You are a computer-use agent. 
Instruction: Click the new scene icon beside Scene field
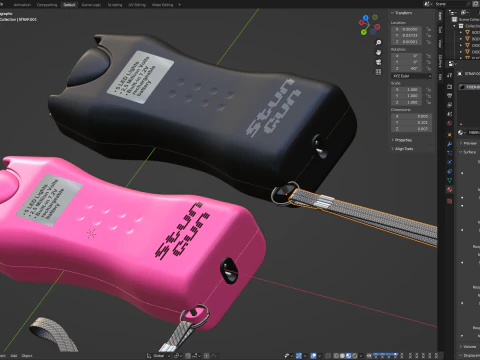pyautogui.click(x=476, y=4)
